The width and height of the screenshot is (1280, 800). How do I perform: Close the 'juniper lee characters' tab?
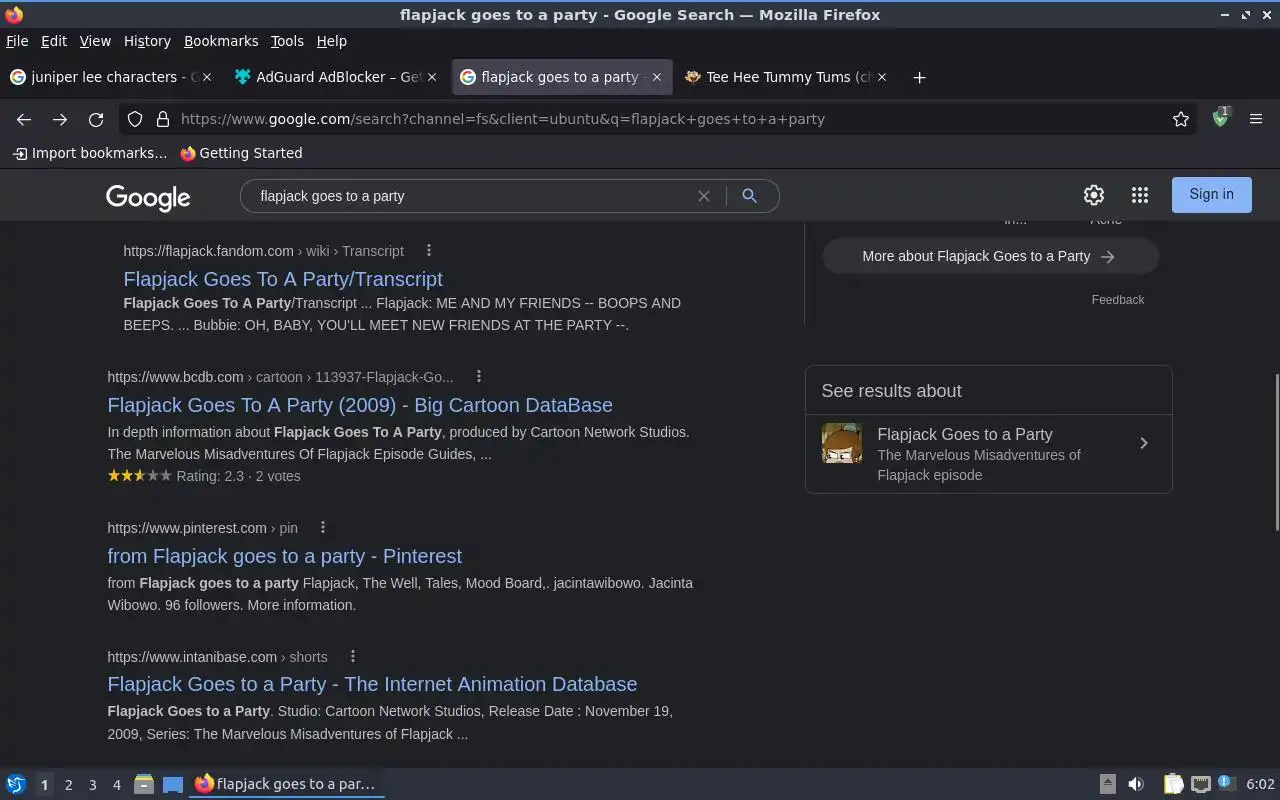pyautogui.click(x=208, y=77)
